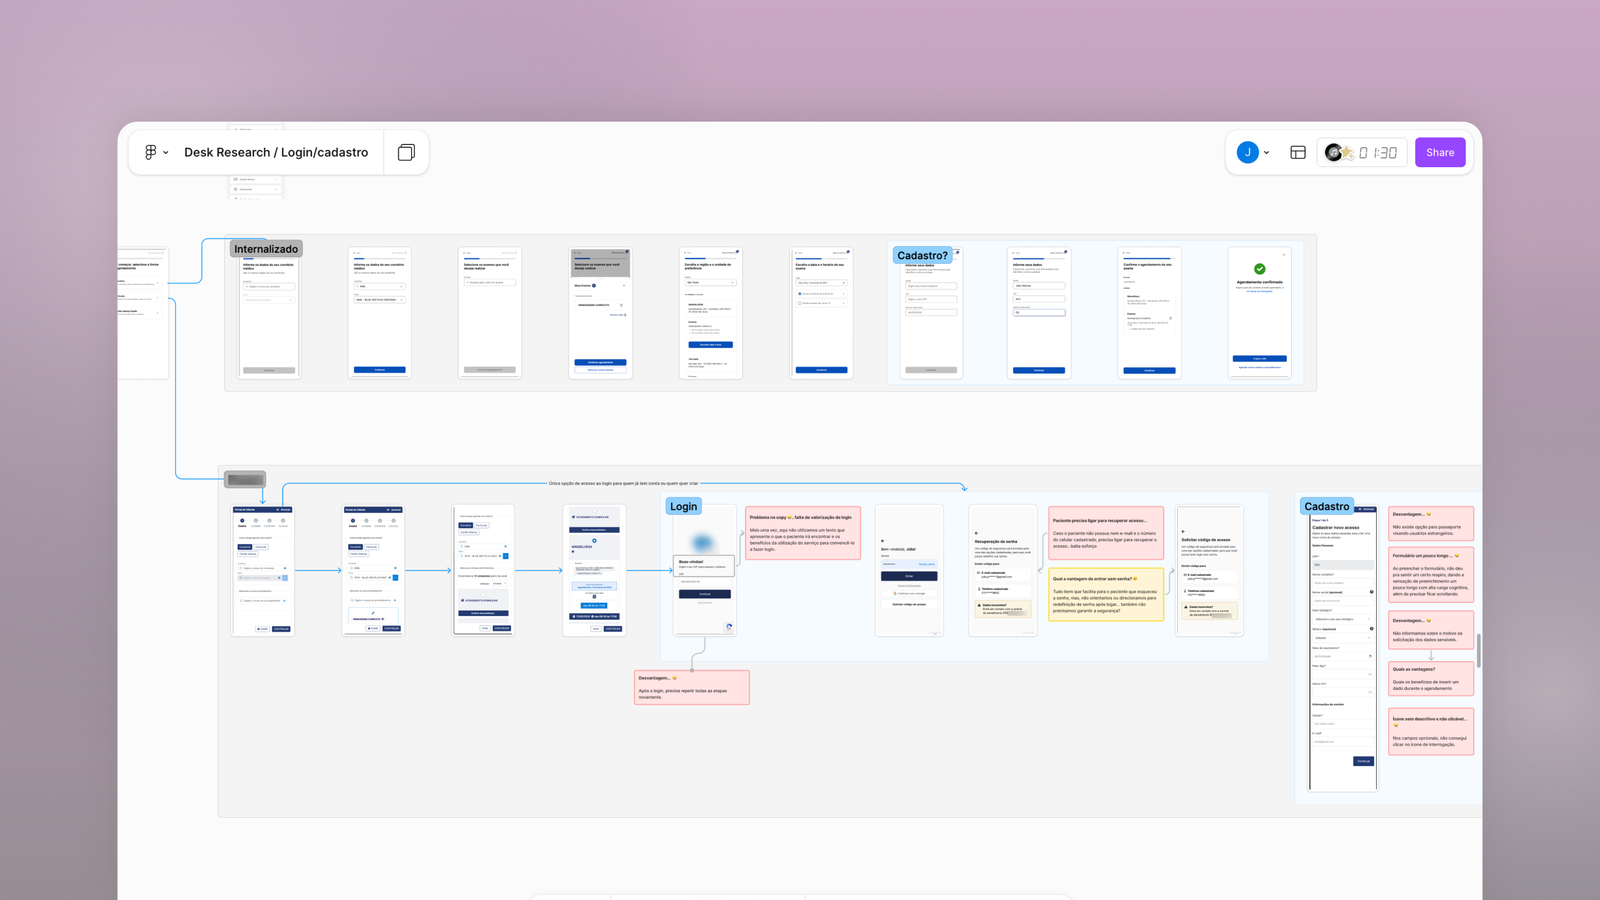Open the Figma main menu logo

coord(150,152)
